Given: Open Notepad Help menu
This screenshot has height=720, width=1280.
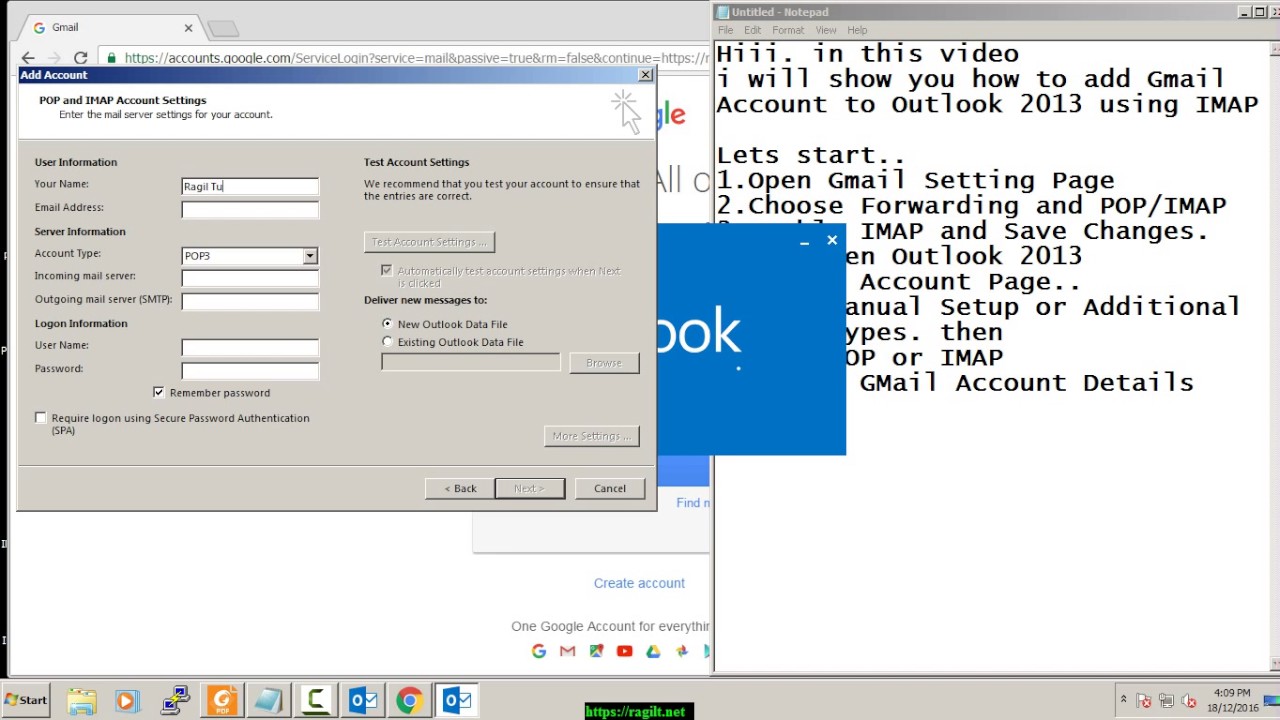Looking at the screenshot, I should tap(857, 30).
